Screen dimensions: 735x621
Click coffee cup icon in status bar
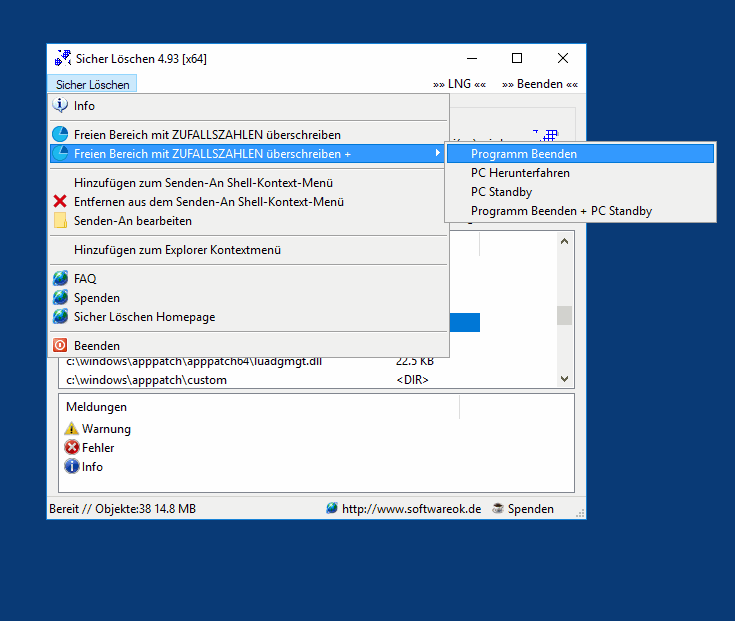498,508
